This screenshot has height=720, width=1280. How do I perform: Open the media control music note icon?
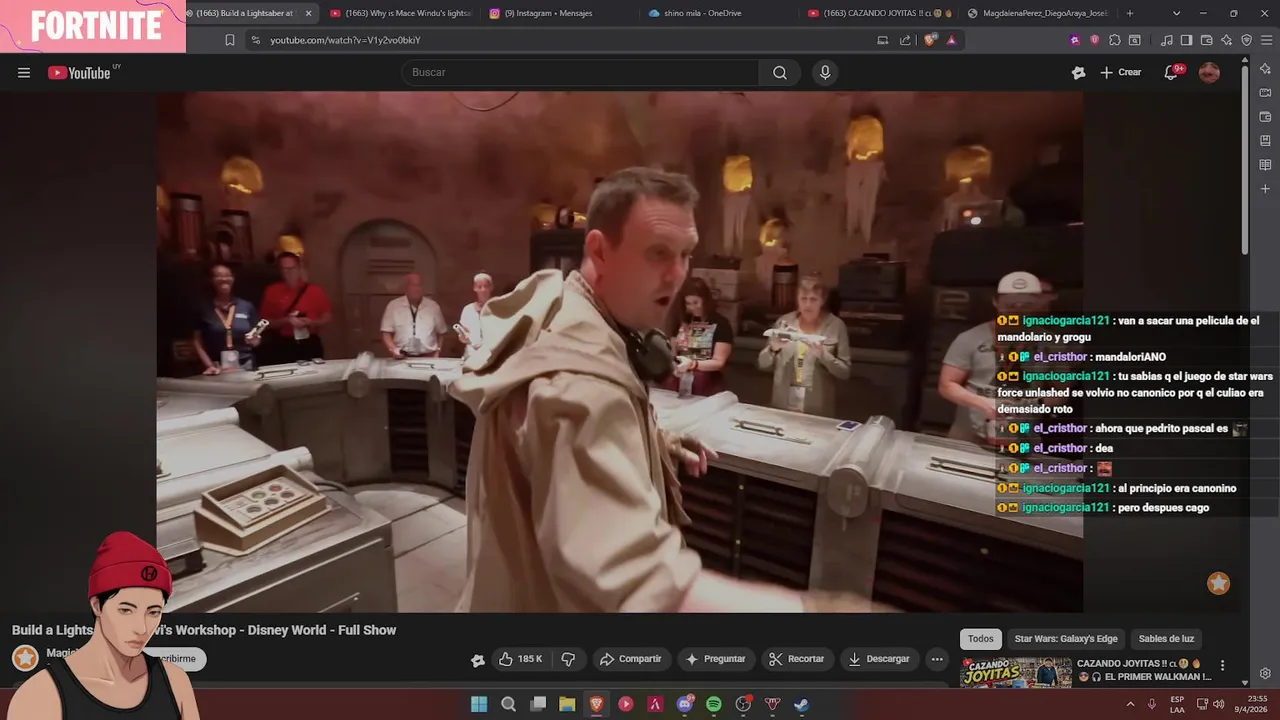pyautogui.click(x=1166, y=40)
